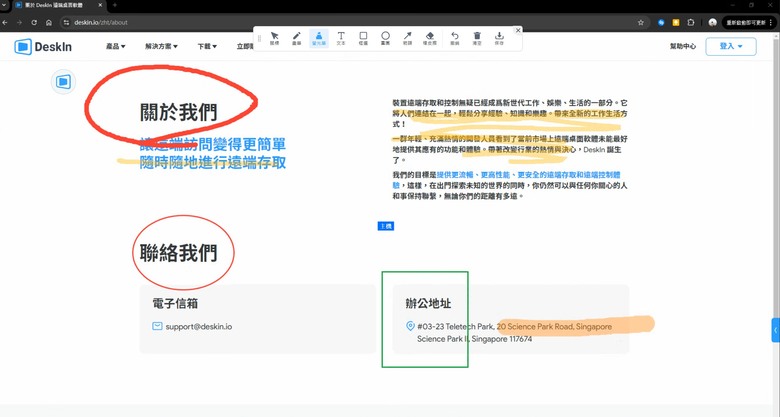Save the annotated screenshot with the download icon
Image resolution: width=780 pixels, height=417 pixels.
499,38
